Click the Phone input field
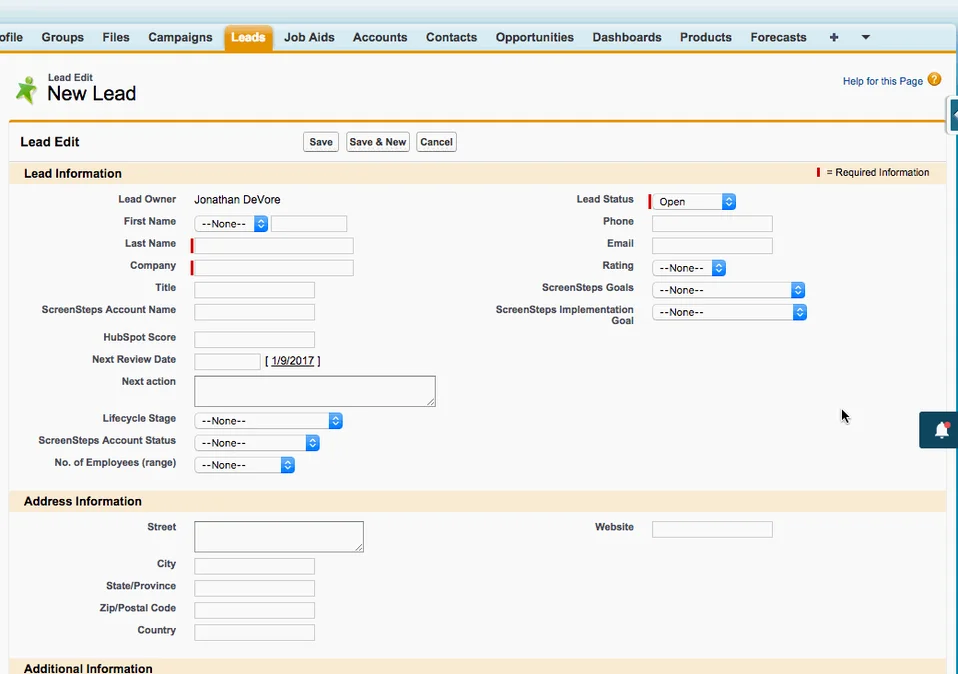This screenshot has width=958, height=674. tap(712, 224)
